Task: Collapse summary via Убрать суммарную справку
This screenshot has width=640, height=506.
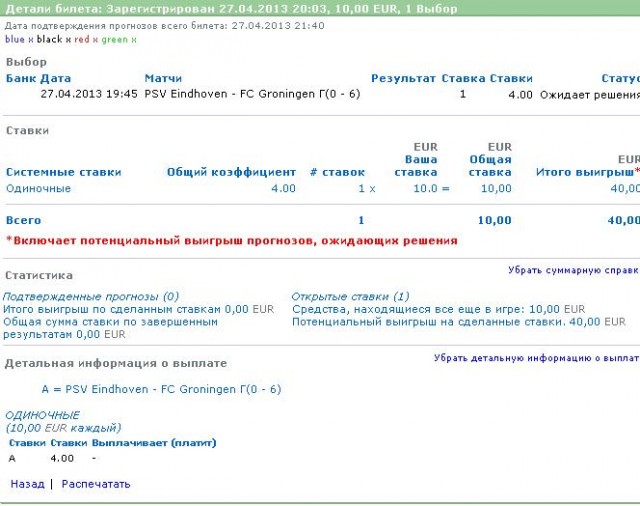Action: [x=573, y=270]
